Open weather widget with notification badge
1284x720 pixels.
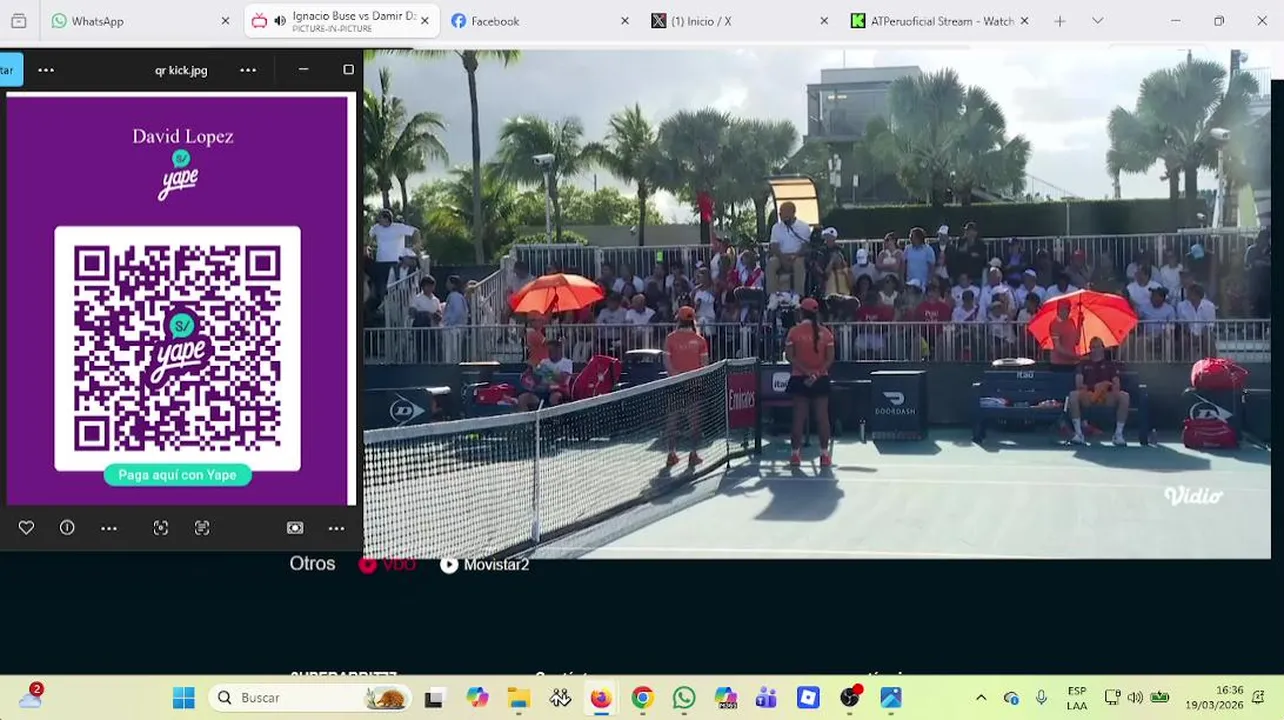click(32, 696)
